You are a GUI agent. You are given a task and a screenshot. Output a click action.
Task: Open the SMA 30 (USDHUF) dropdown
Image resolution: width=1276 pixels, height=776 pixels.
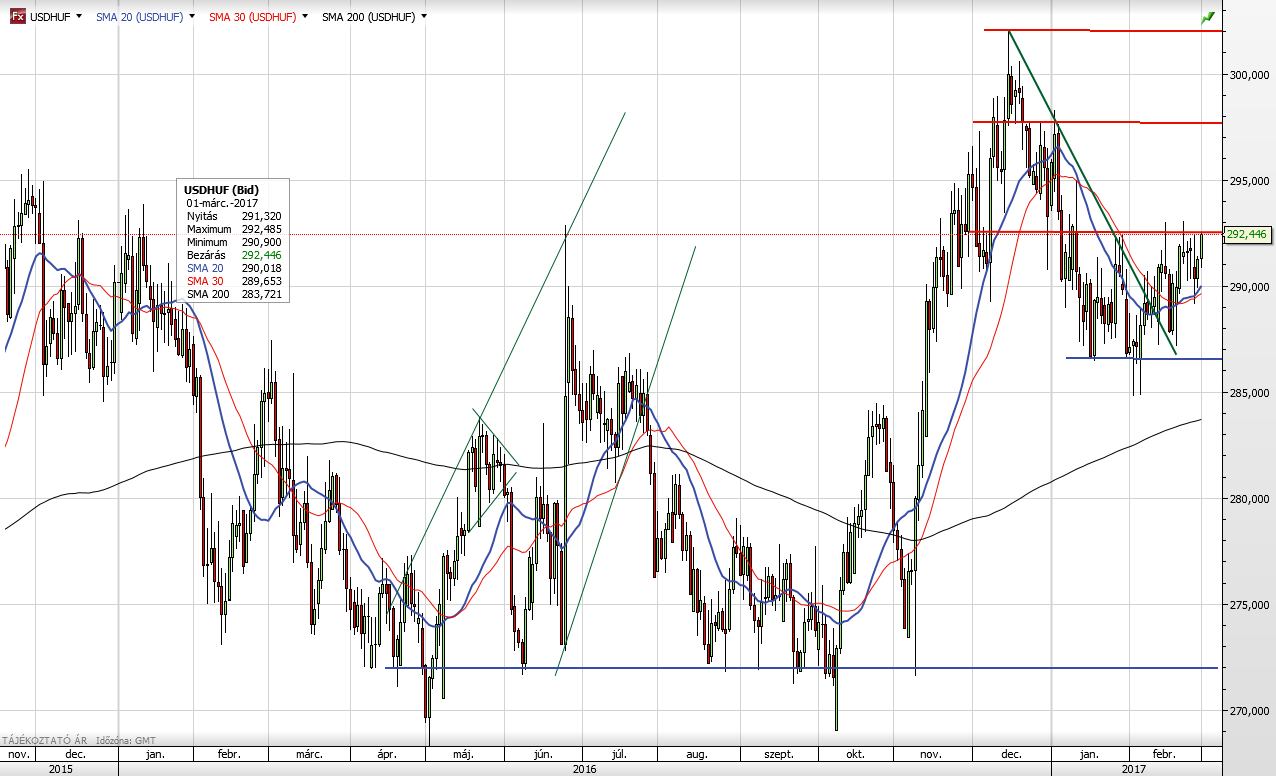(304, 17)
